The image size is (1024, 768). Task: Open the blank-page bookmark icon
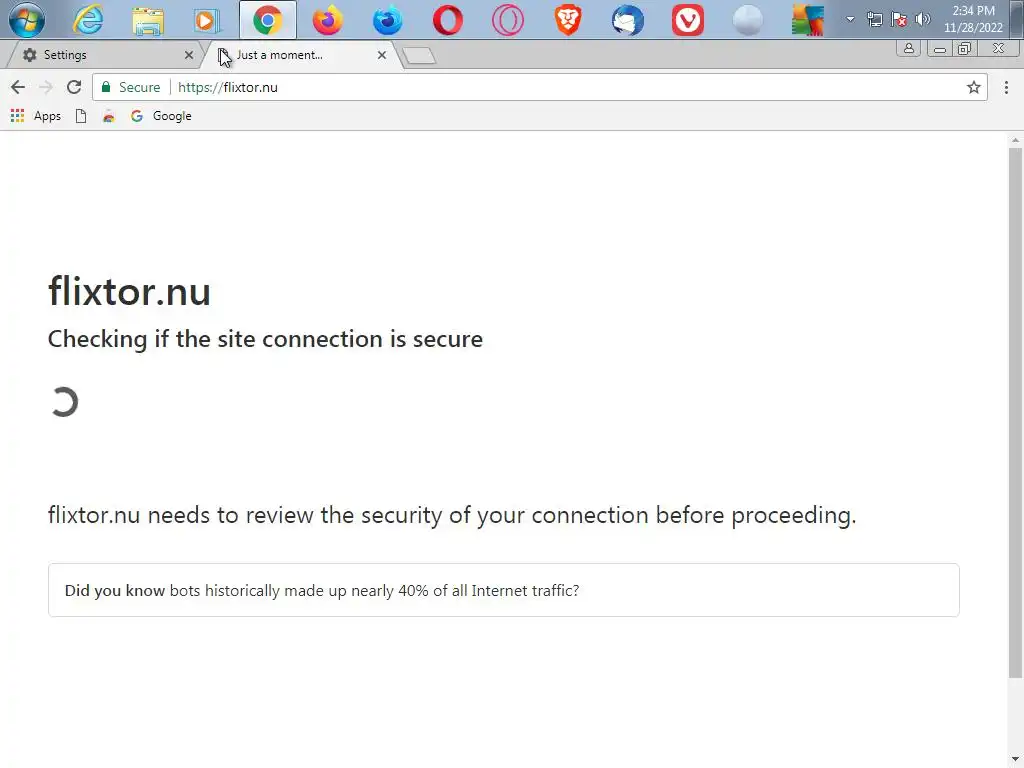(81, 116)
